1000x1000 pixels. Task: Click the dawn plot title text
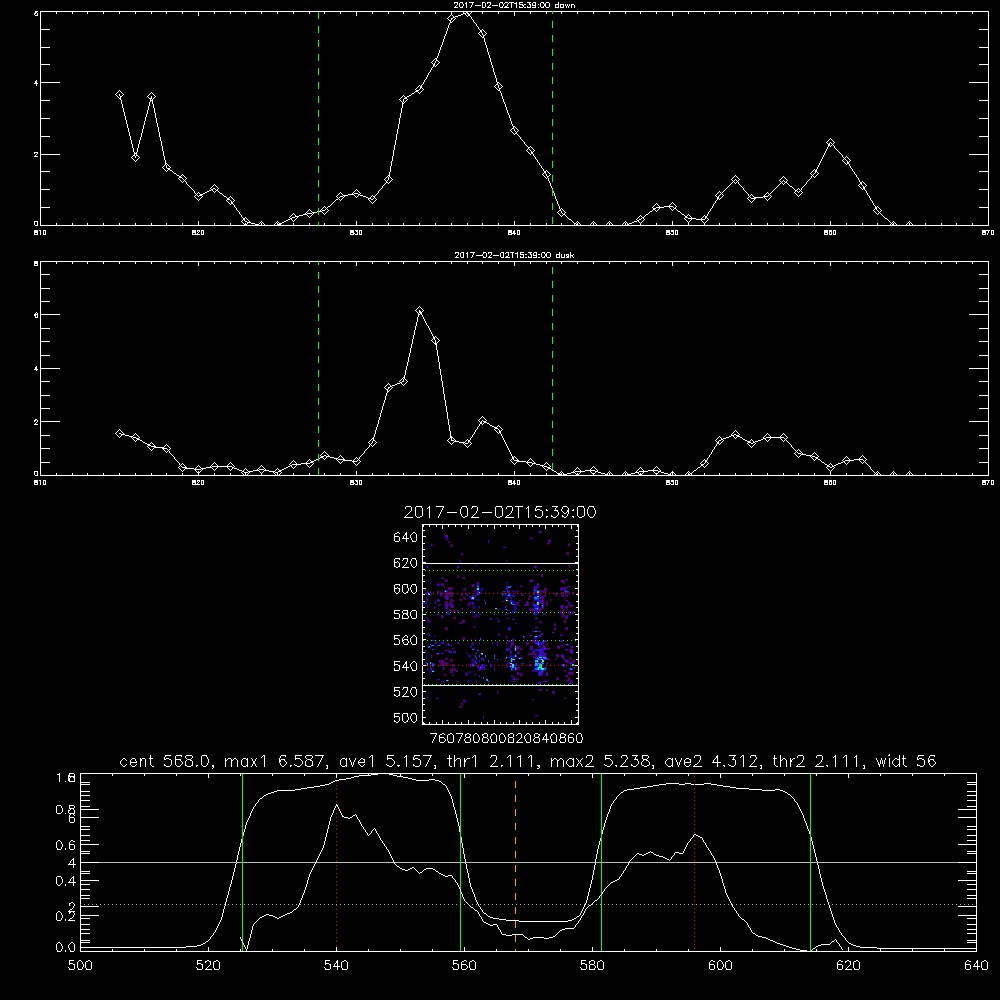tap(514, 5)
